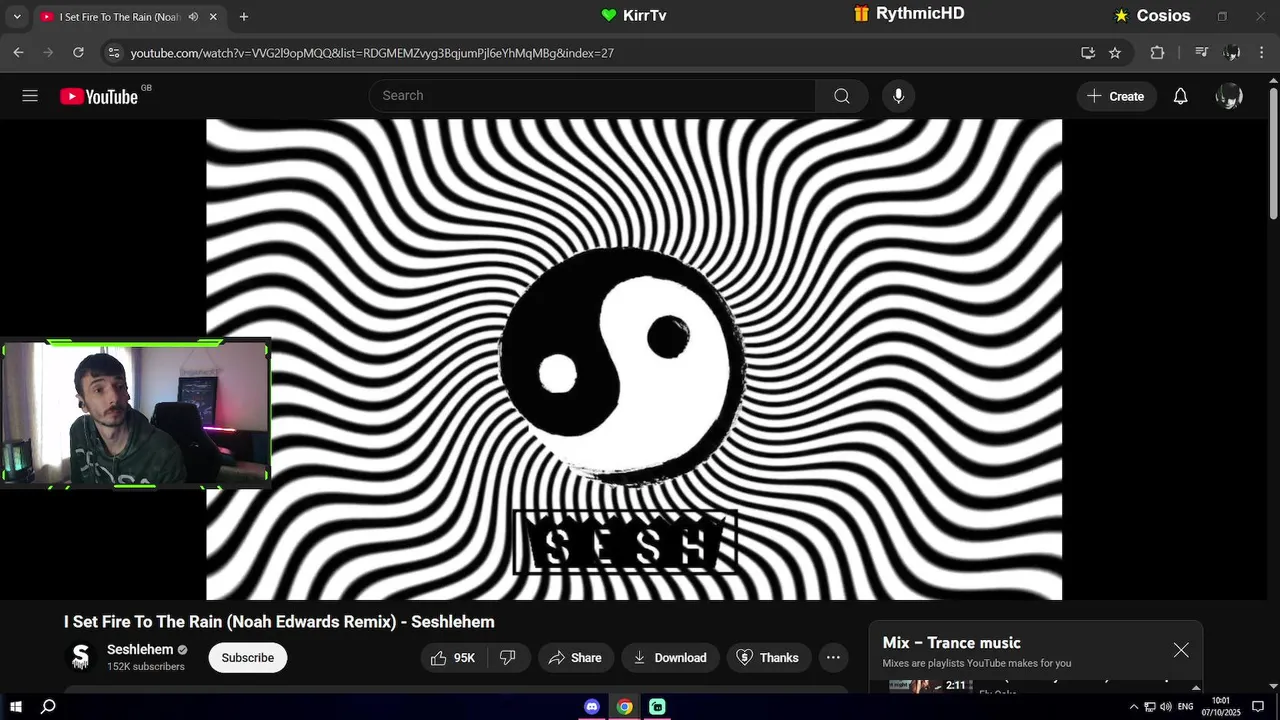Click the page vertical scrollbar
Viewport: 1280px width, 720px height.
pos(1273,156)
